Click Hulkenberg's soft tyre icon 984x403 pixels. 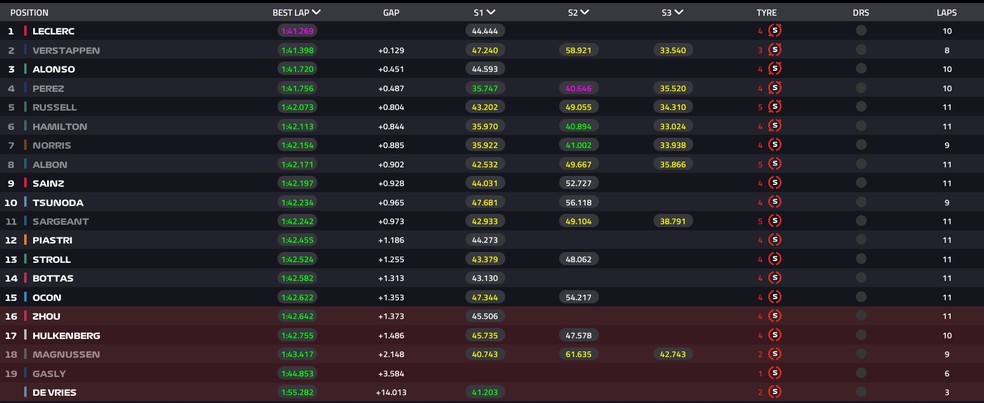pyautogui.click(x=775, y=335)
